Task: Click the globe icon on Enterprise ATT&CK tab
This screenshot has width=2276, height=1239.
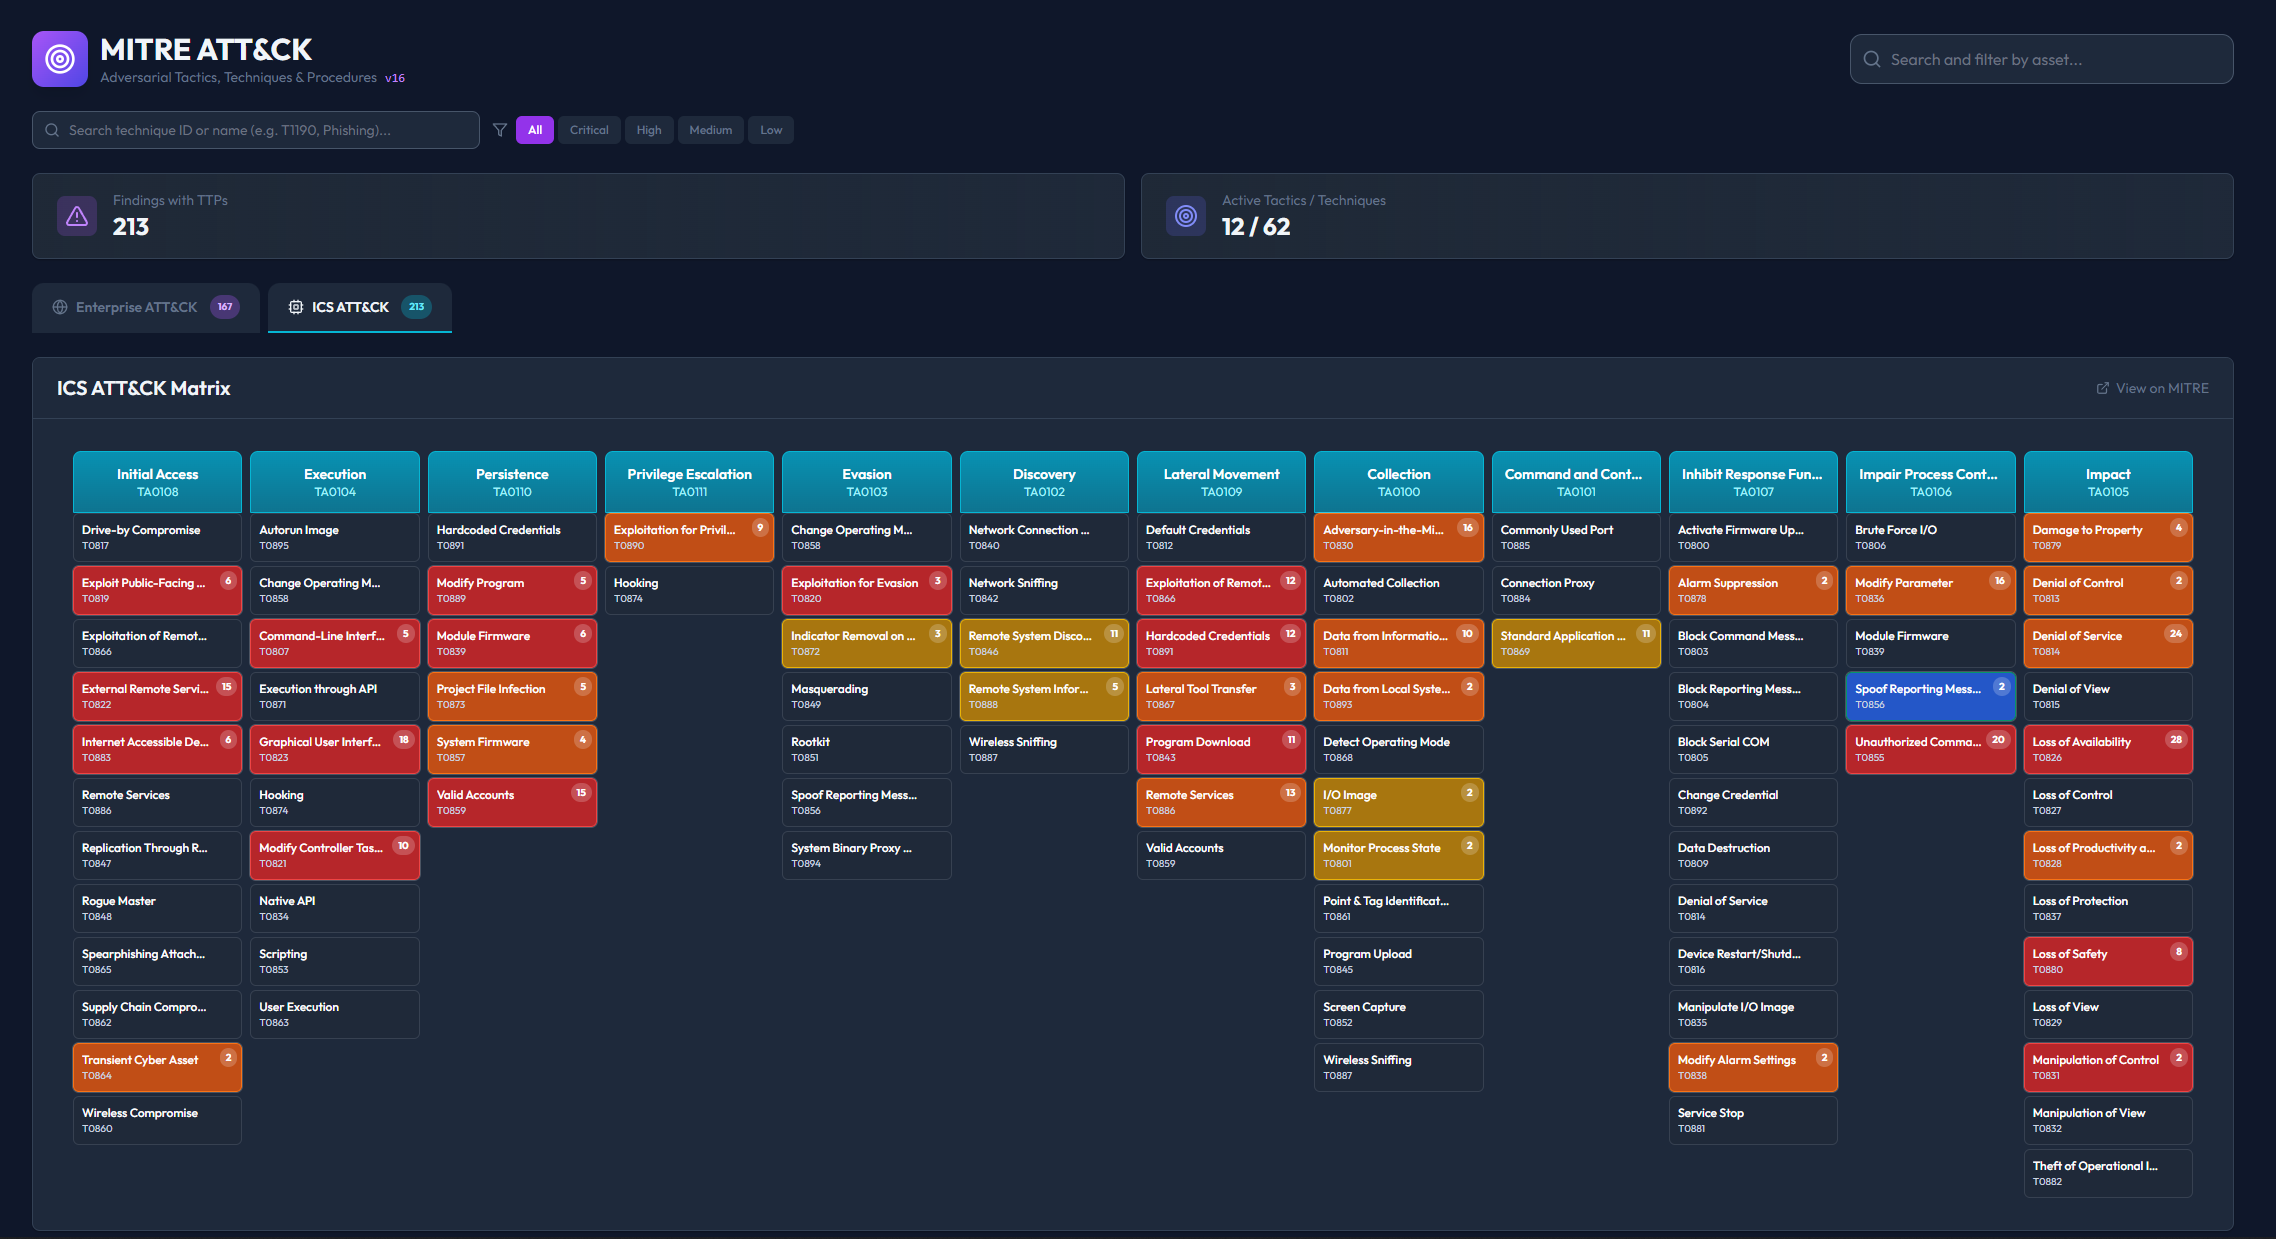Action: [x=60, y=307]
